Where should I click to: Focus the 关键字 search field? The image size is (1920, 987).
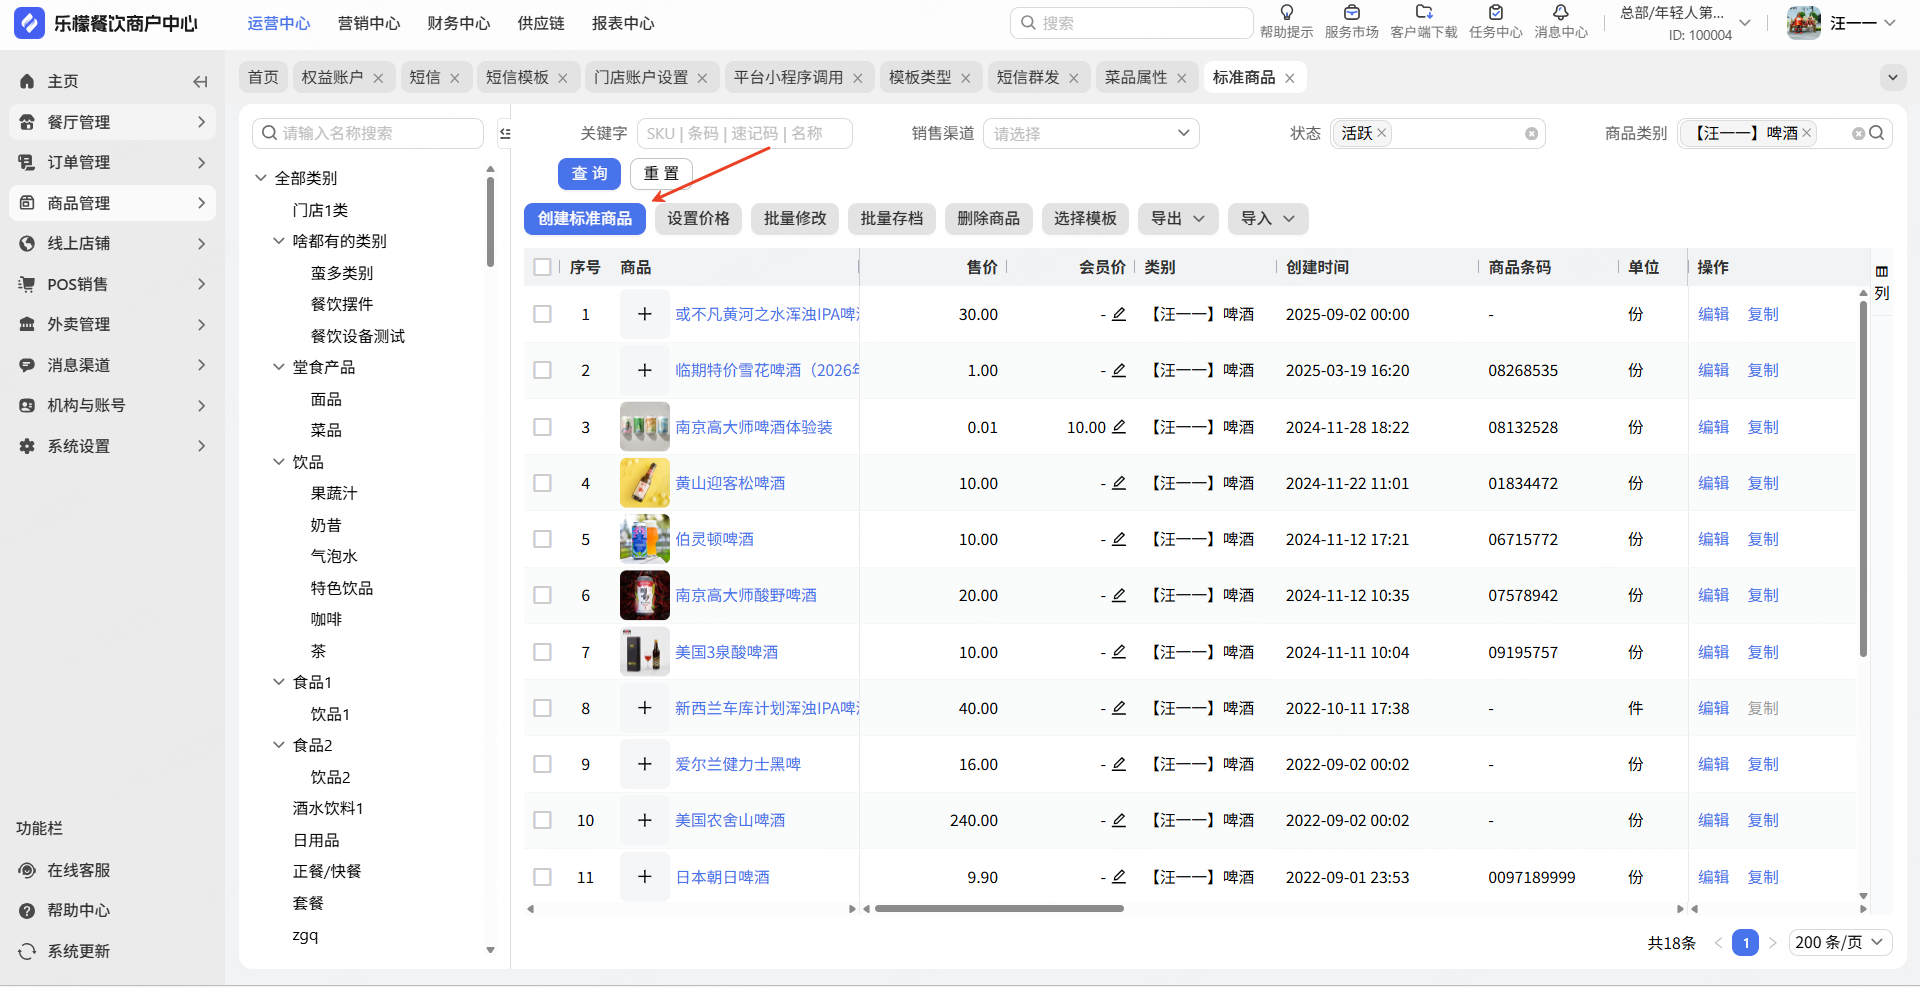point(745,133)
